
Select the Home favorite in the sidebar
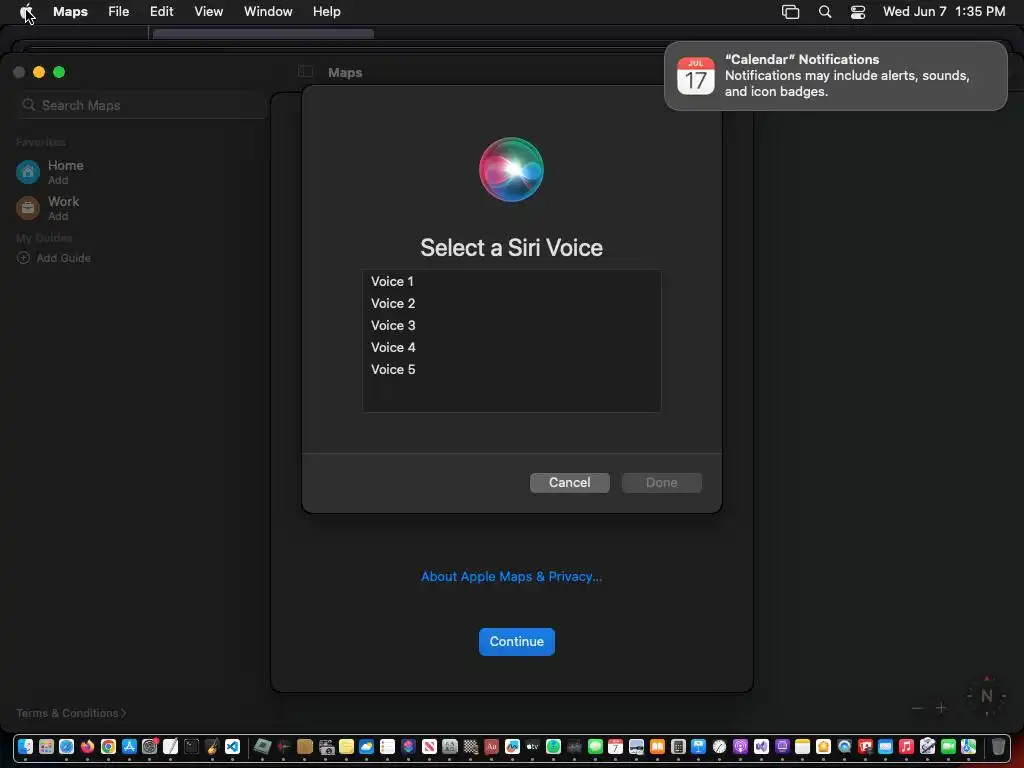50,172
